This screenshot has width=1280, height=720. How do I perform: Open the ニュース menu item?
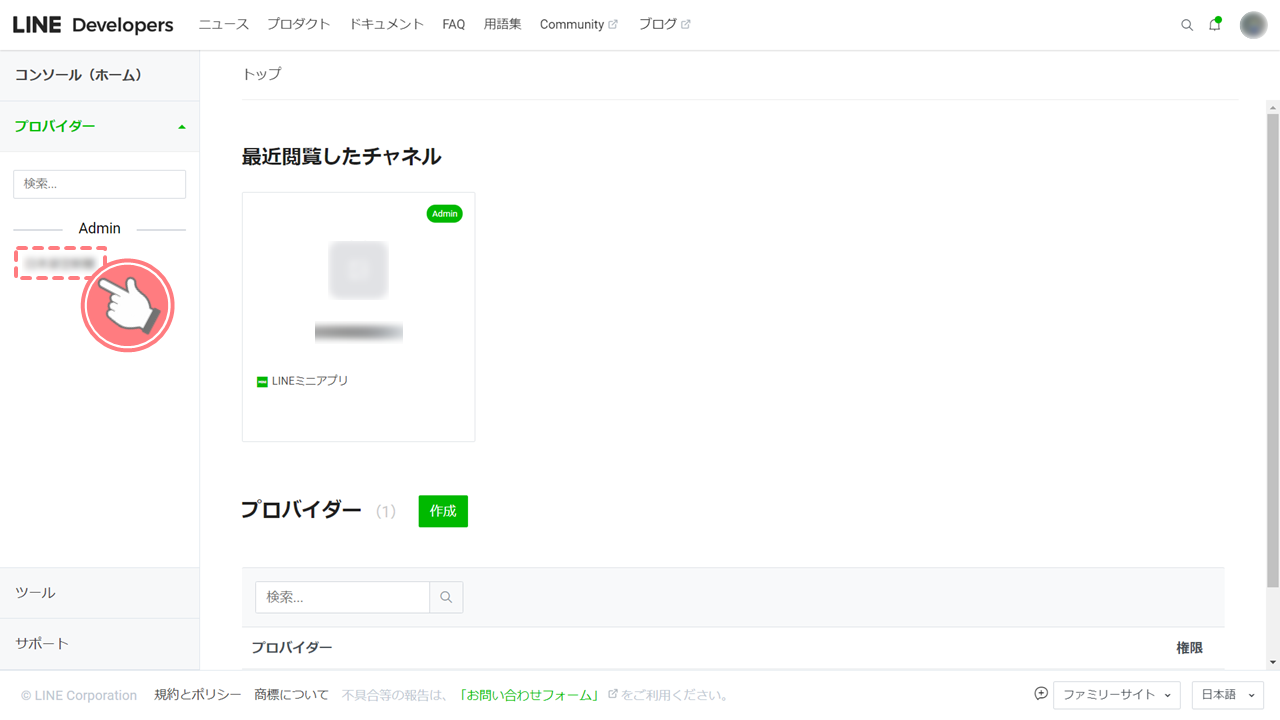tap(223, 24)
